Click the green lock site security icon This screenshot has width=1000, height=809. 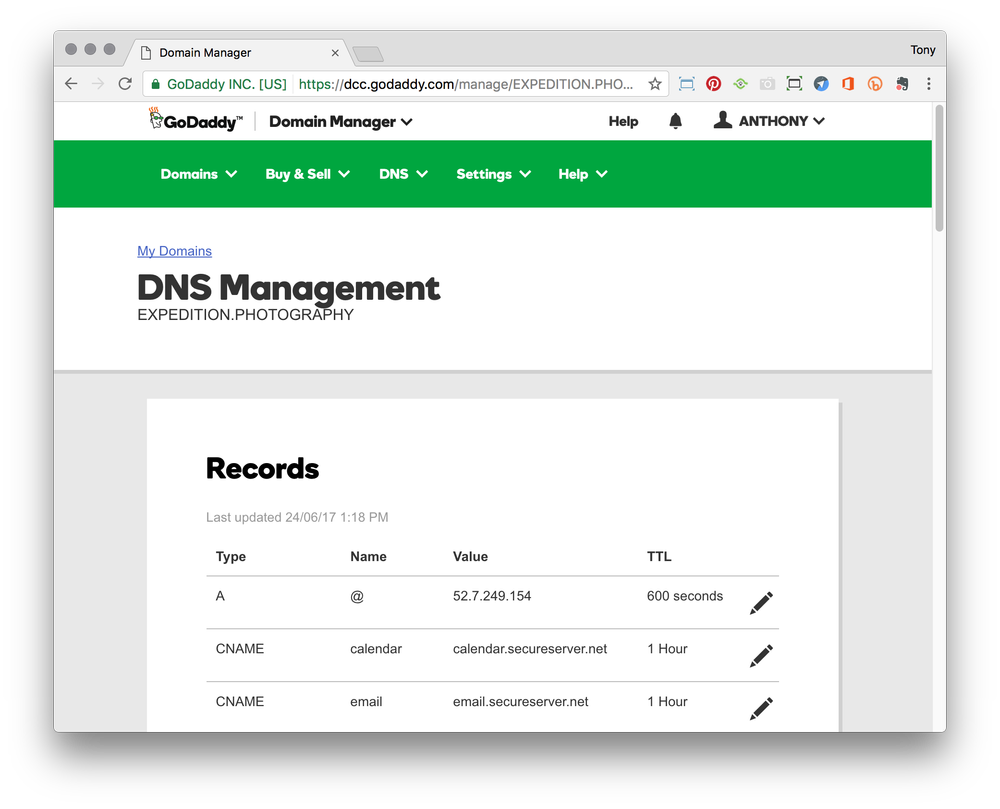coord(155,84)
